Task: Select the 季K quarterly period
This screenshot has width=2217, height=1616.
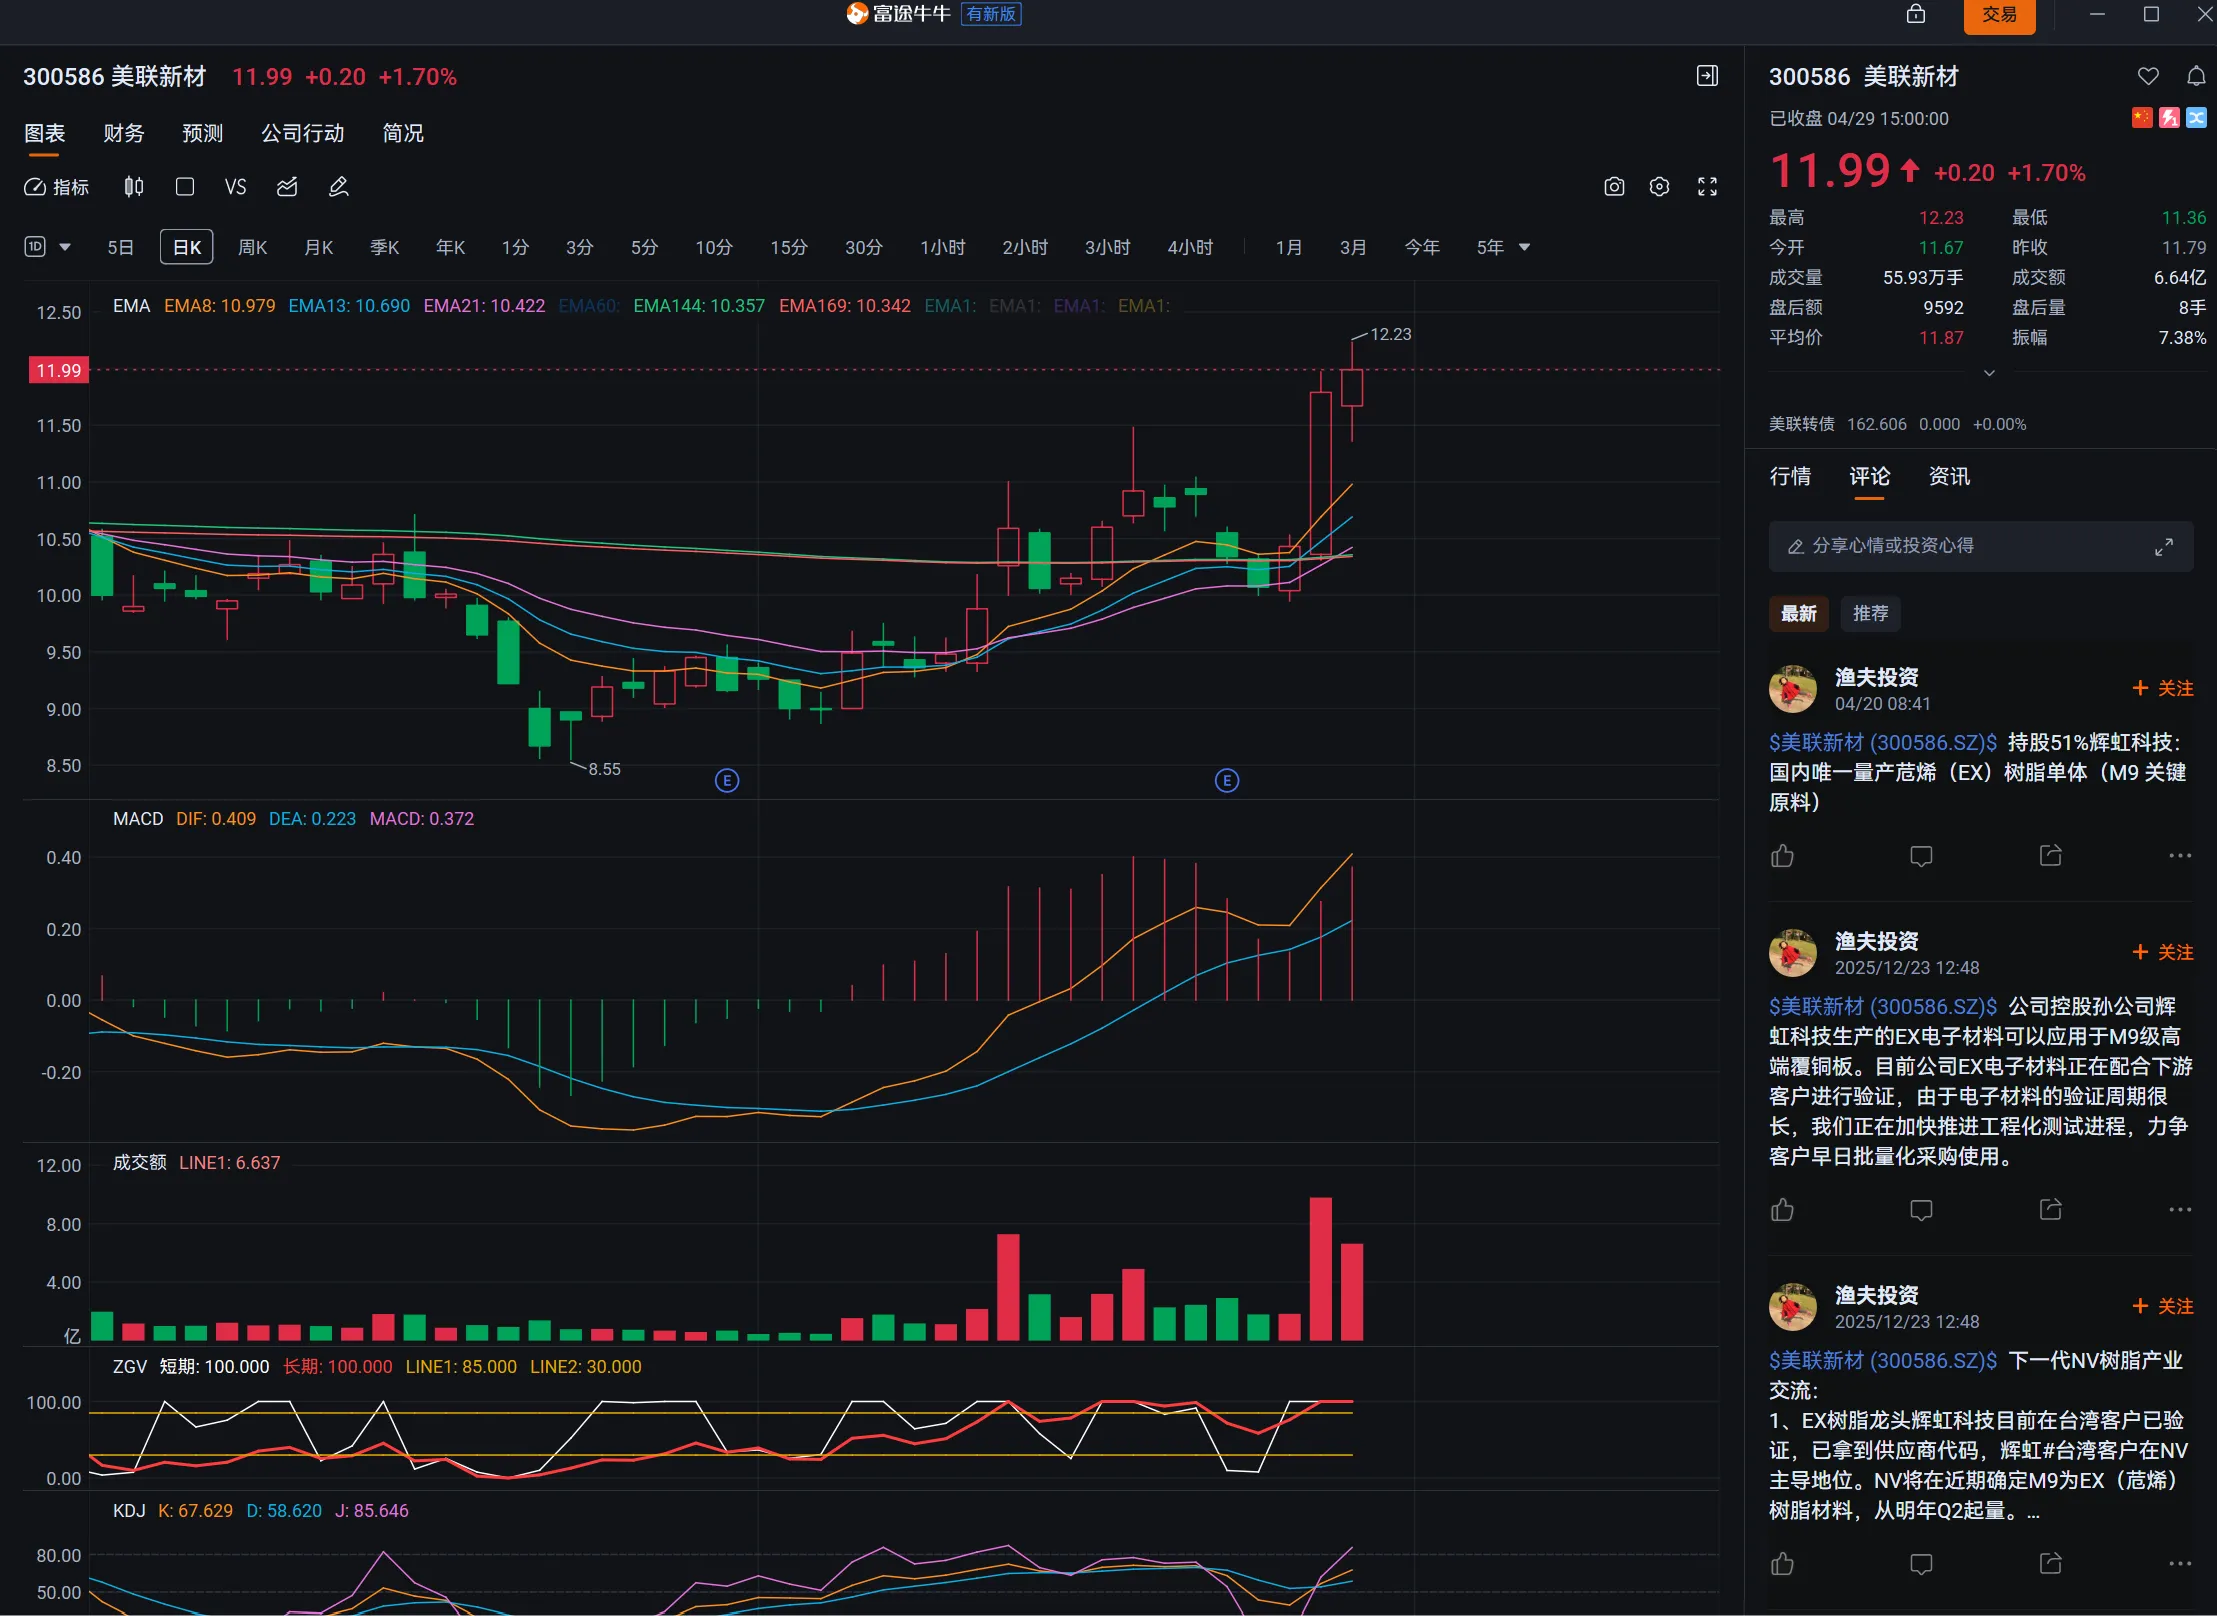Action: [x=385, y=247]
